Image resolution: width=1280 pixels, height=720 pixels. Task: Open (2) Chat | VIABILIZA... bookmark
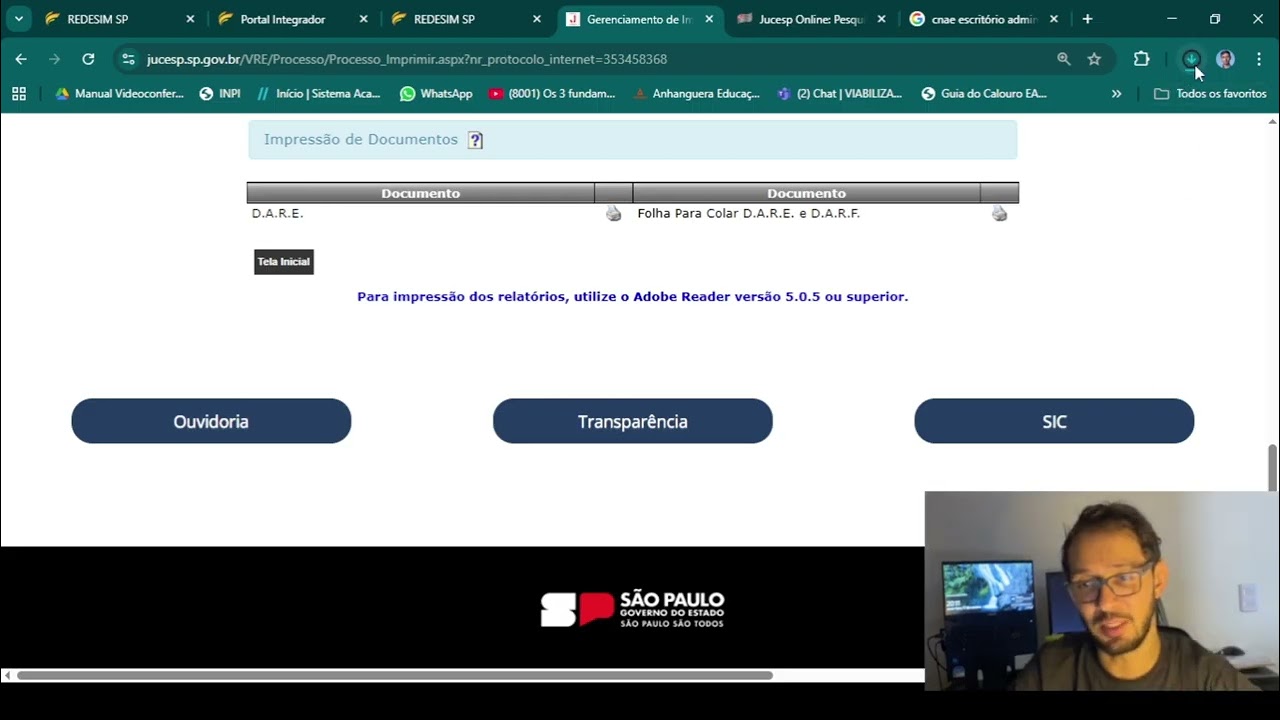coord(840,94)
